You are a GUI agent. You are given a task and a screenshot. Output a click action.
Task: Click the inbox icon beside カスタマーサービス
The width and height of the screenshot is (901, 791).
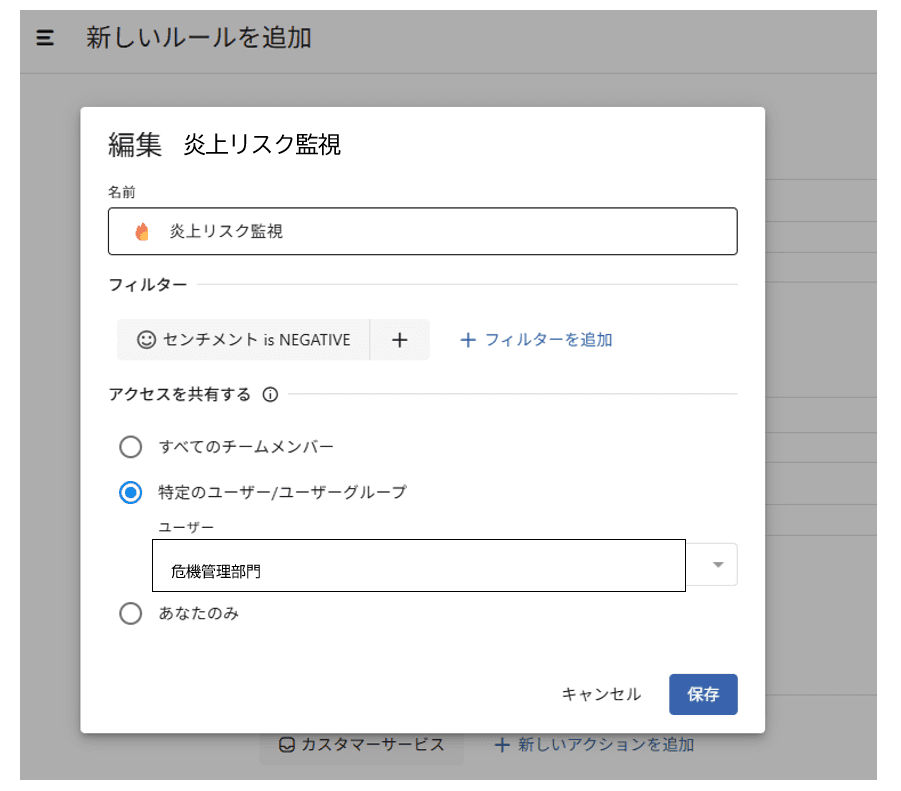click(287, 745)
